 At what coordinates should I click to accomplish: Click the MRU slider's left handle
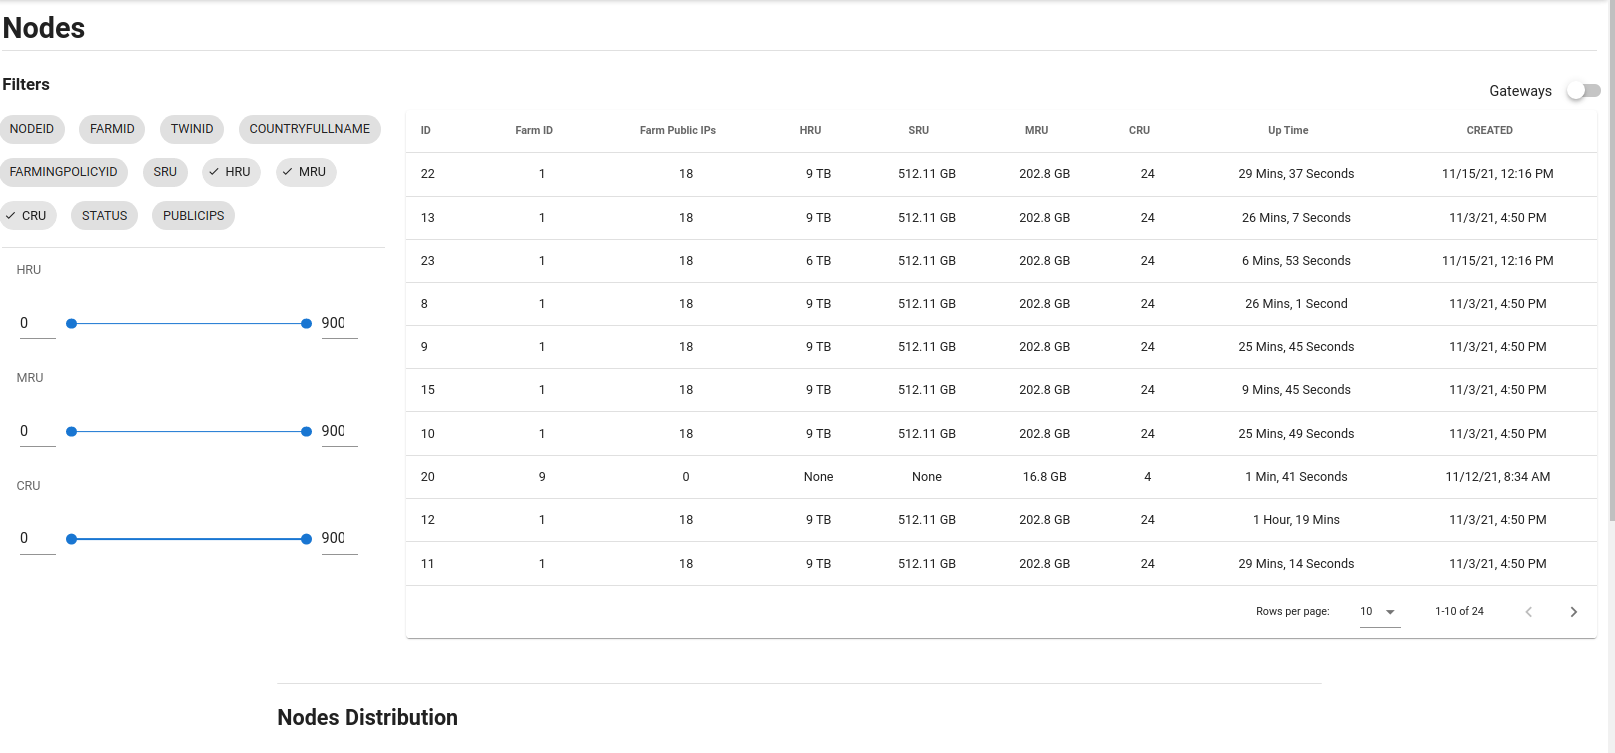(71, 432)
